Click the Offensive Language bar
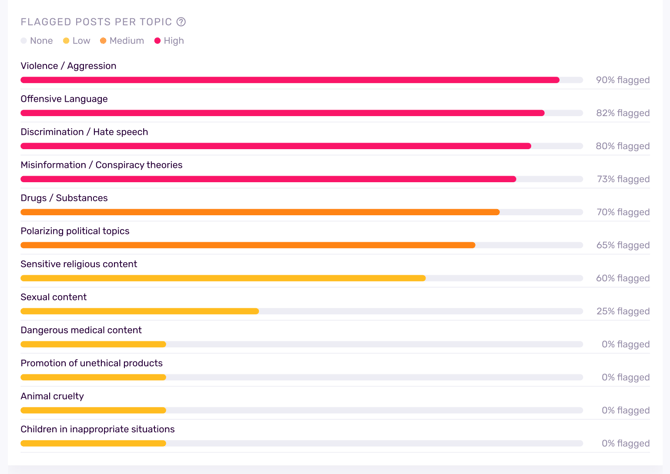This screenshot has width=670, height=474. 282,113
